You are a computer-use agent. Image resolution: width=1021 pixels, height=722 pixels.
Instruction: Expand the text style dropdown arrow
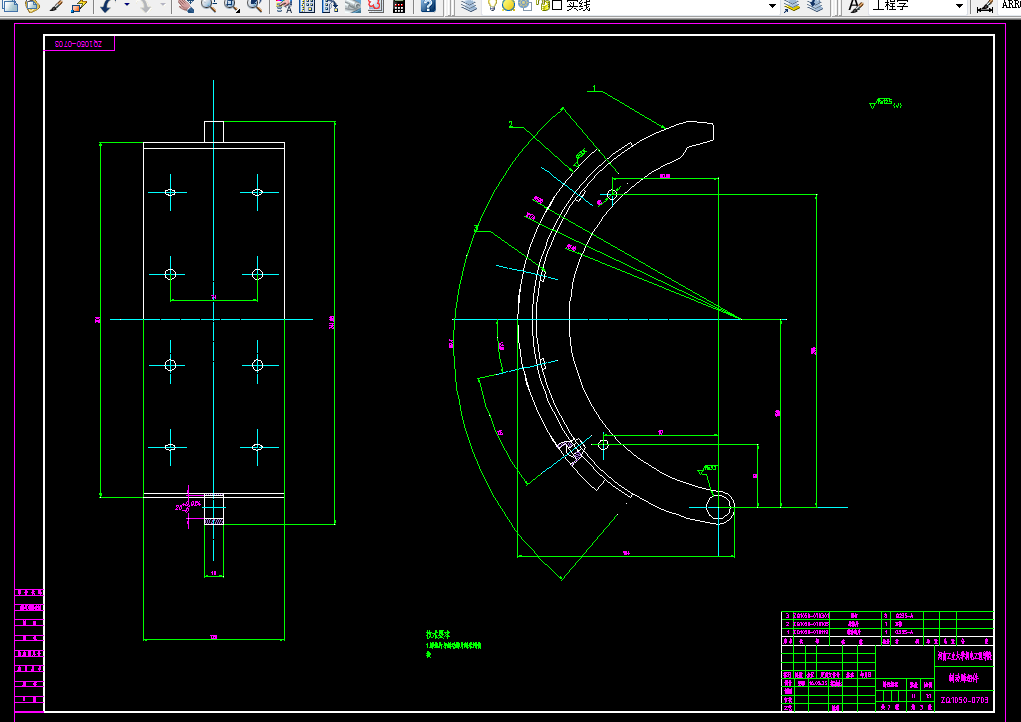pyautogui.click(x=959, y=6)
